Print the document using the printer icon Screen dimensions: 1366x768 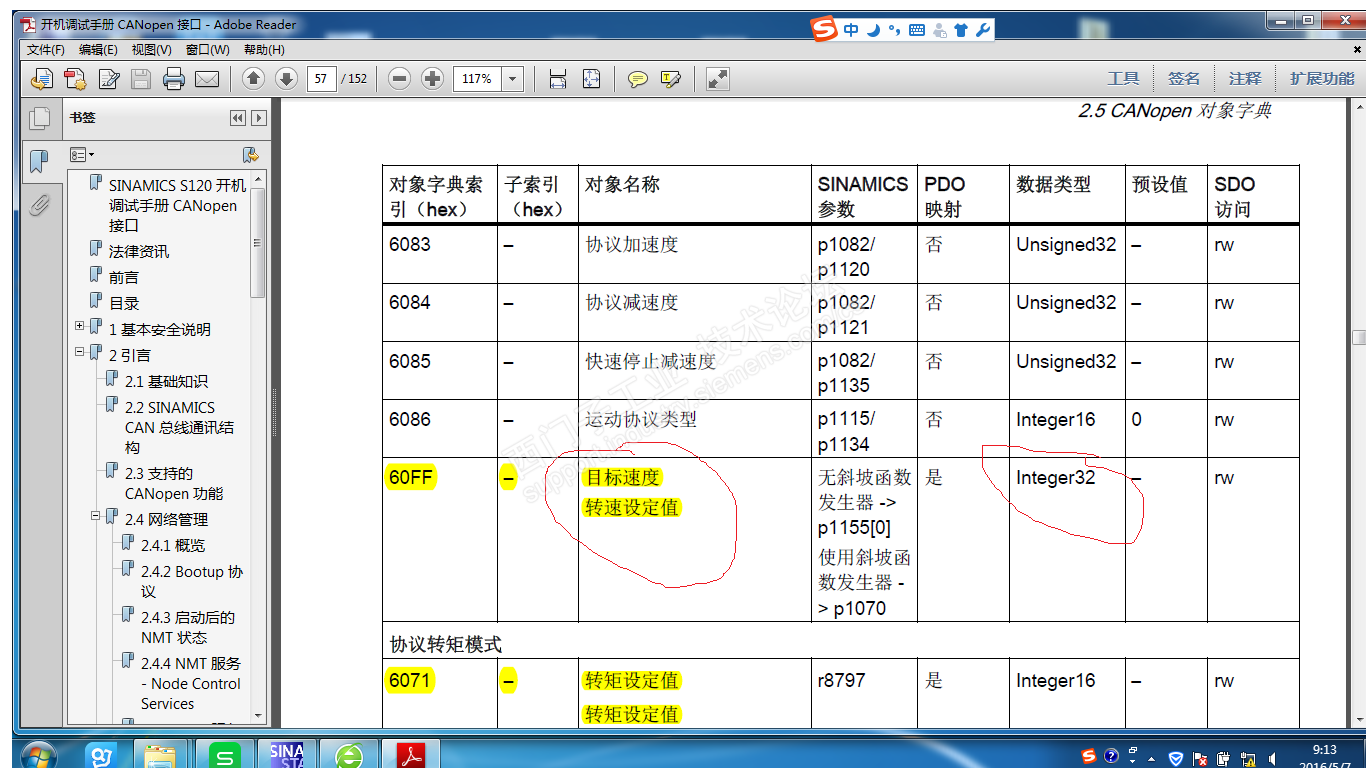click(174, 78)
